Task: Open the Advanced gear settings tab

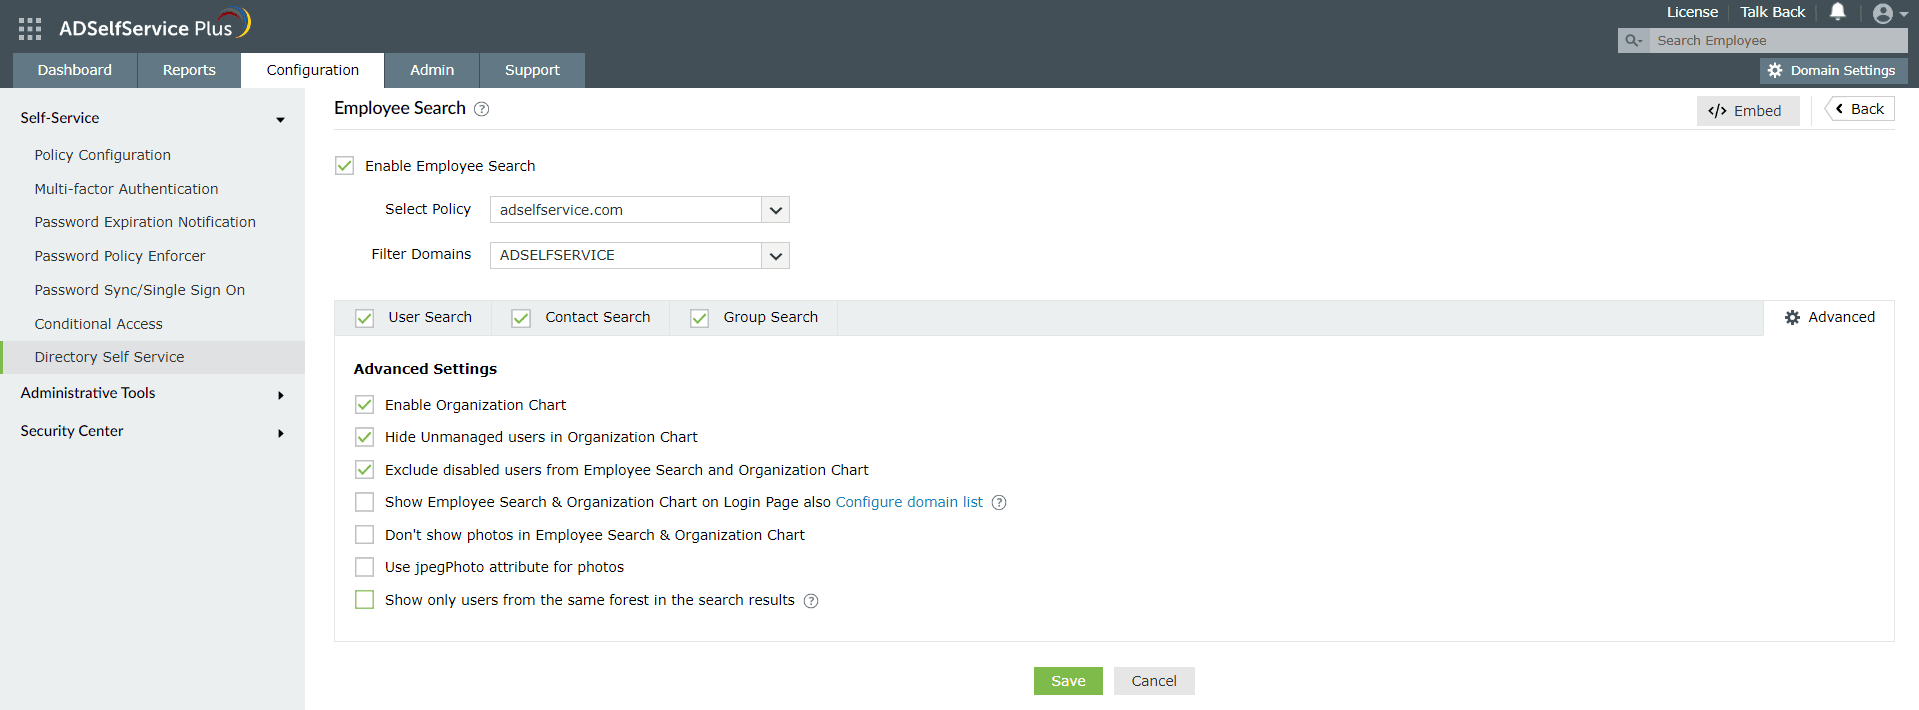Action: click(x=1829, y=318)
